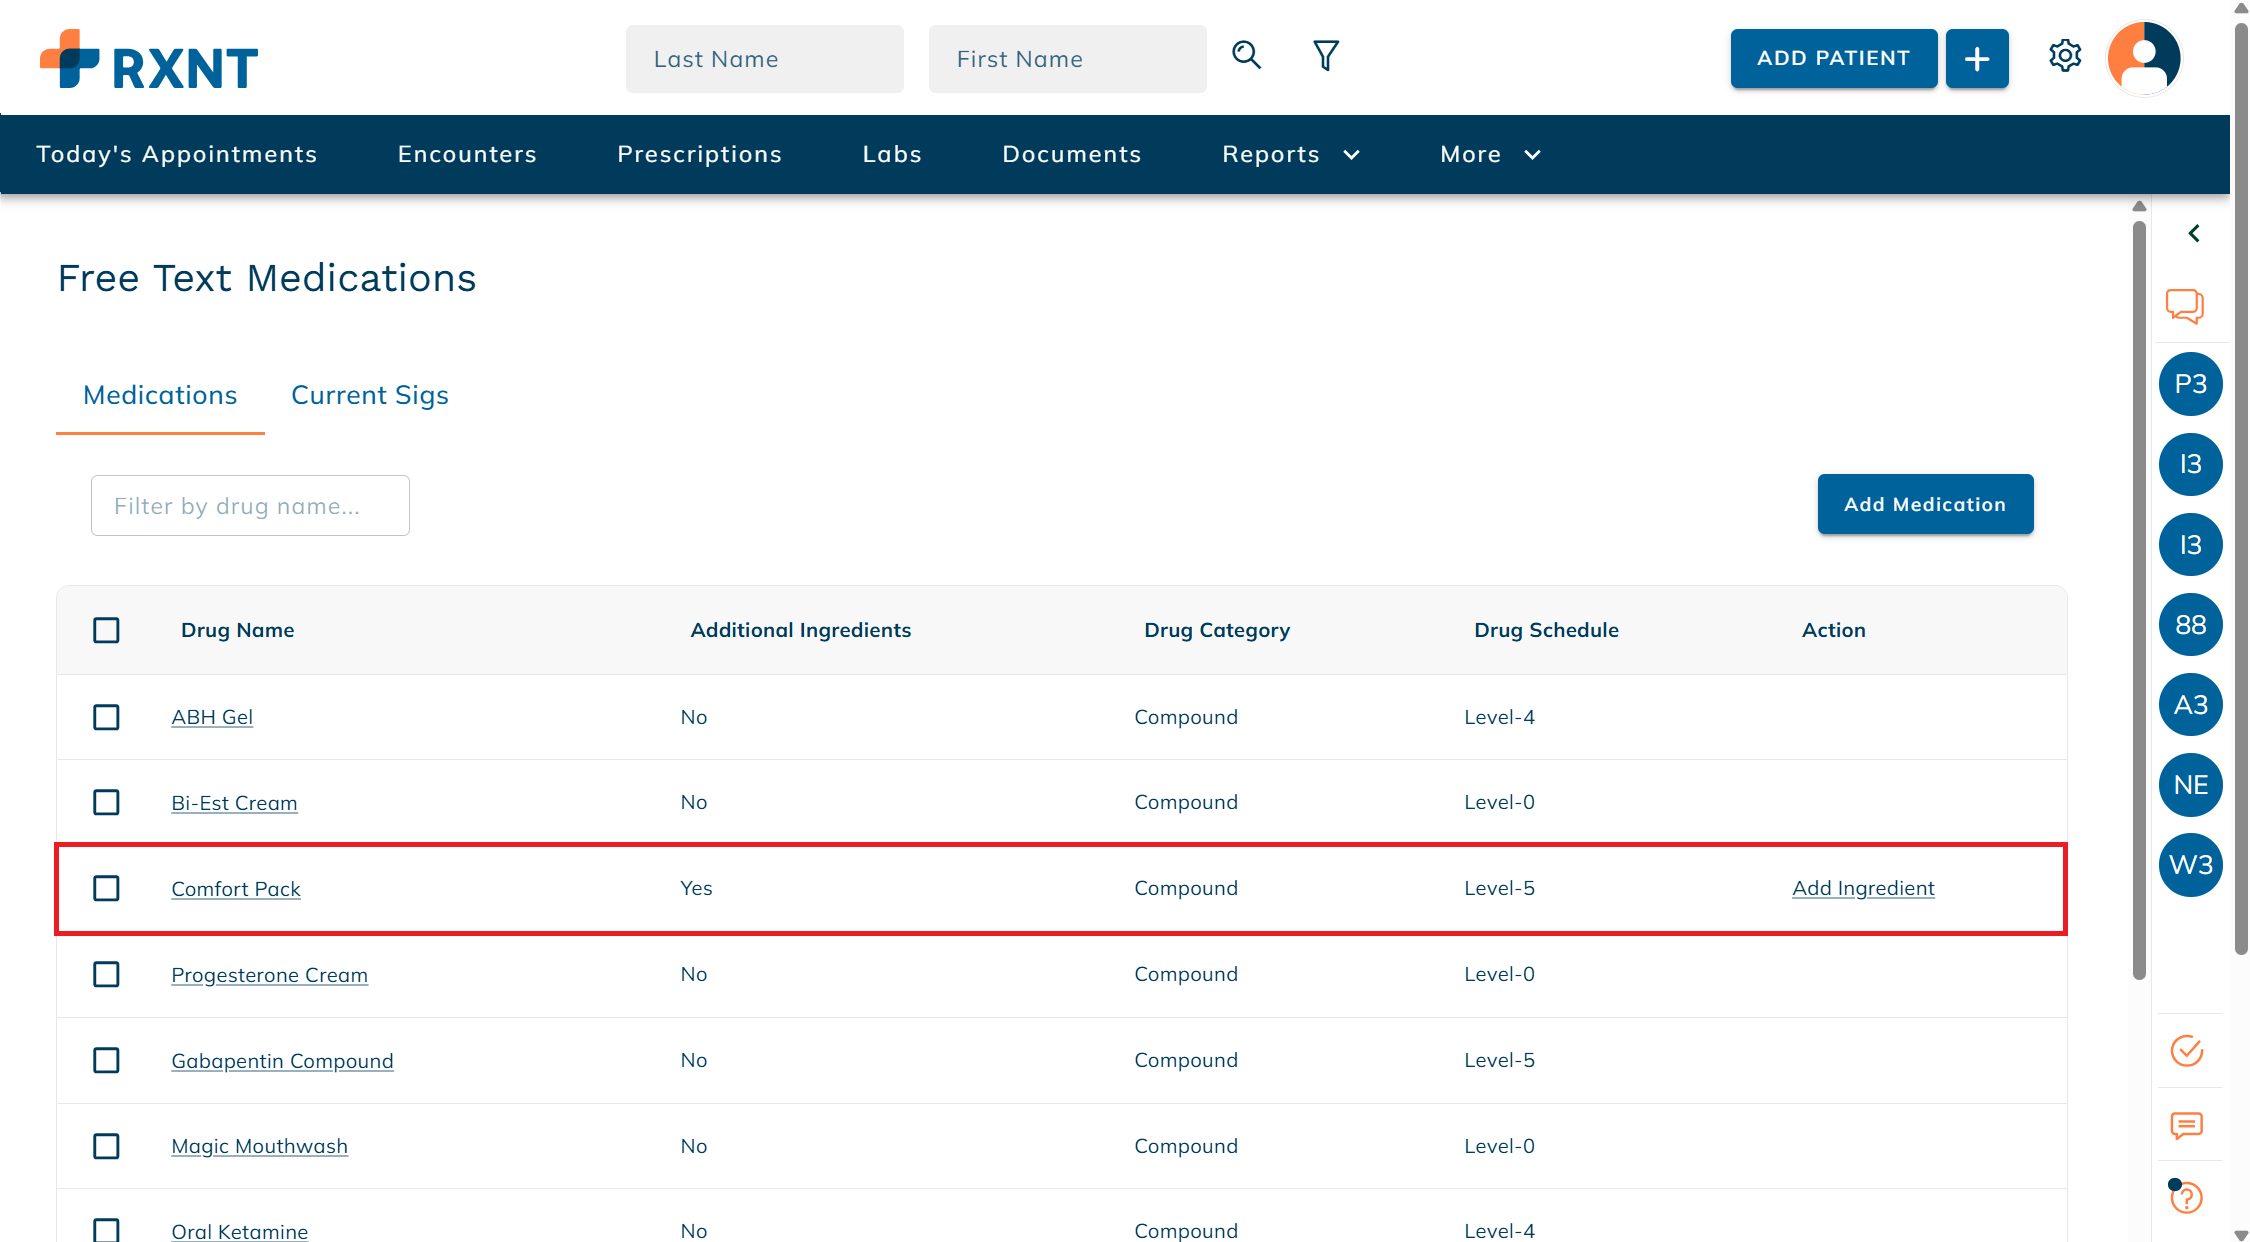Open the settings gear icon
The width and height of the screenshot is (2250, 1242).
tap(2065, 56)
